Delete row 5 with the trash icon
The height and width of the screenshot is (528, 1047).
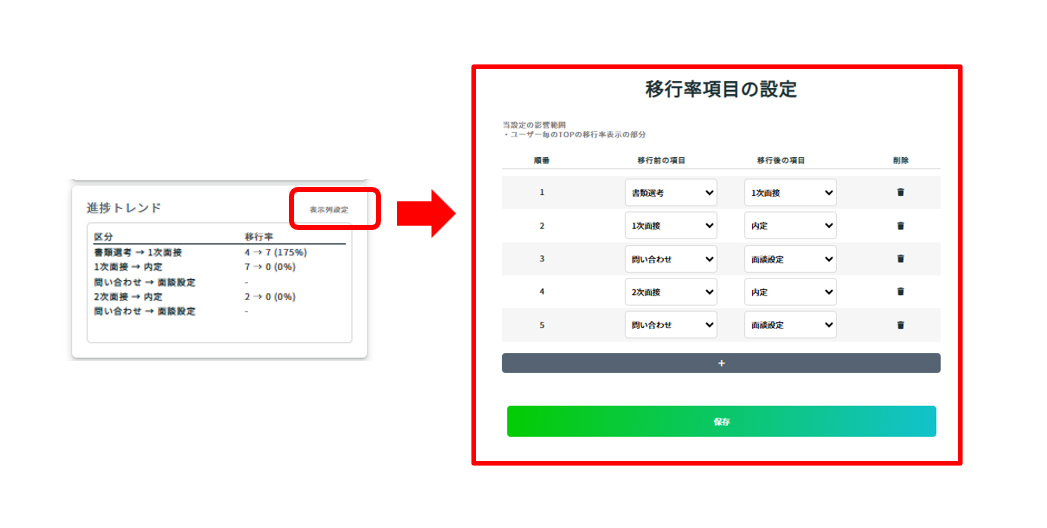(900, 325)
